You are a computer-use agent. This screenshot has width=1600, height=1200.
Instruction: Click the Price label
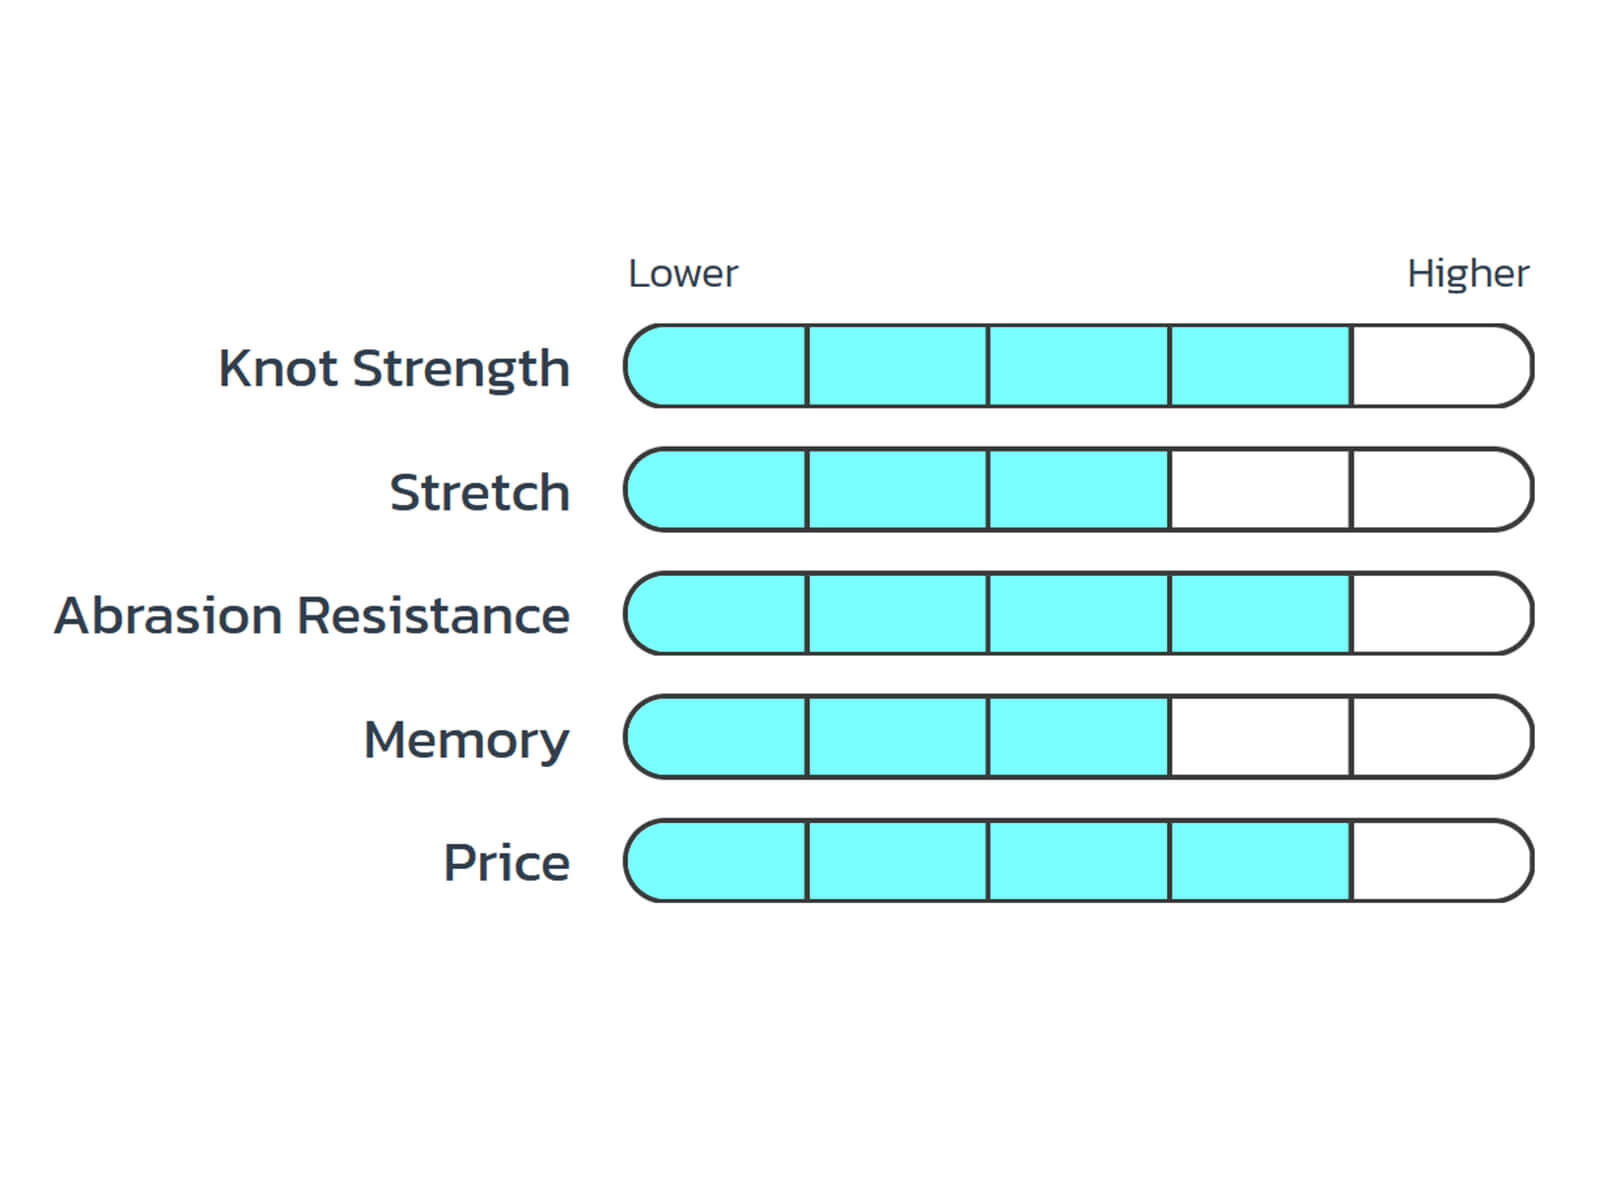click(506, 863)
